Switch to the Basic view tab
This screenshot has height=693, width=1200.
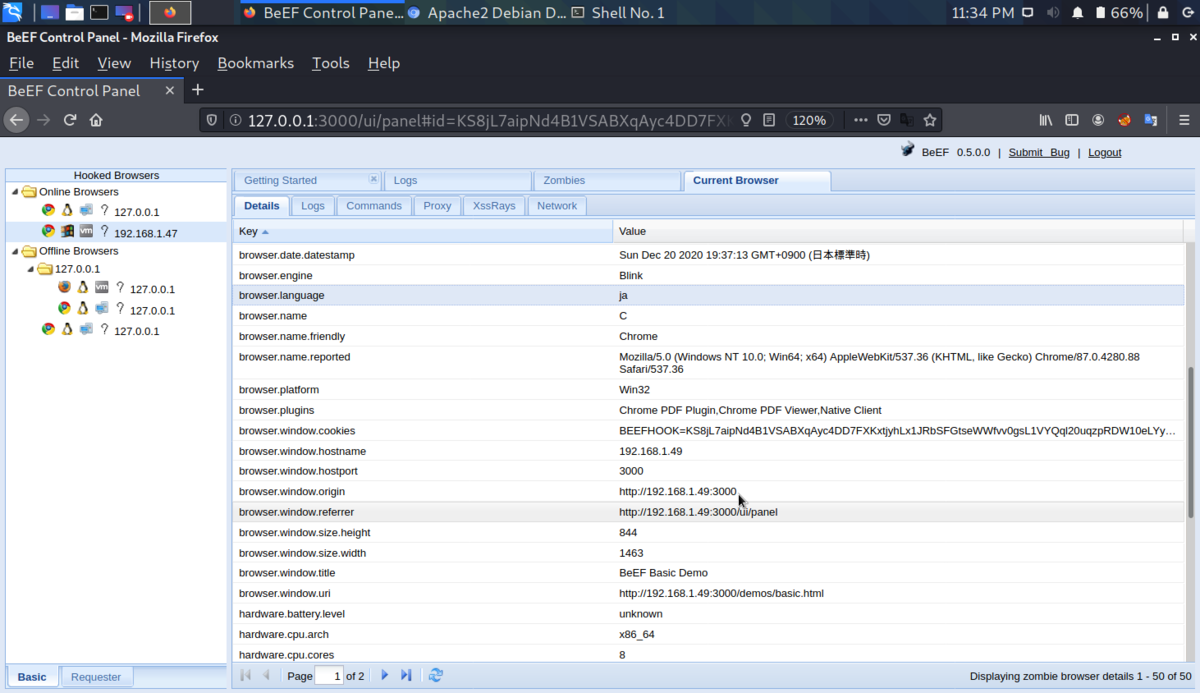[32, 677]
